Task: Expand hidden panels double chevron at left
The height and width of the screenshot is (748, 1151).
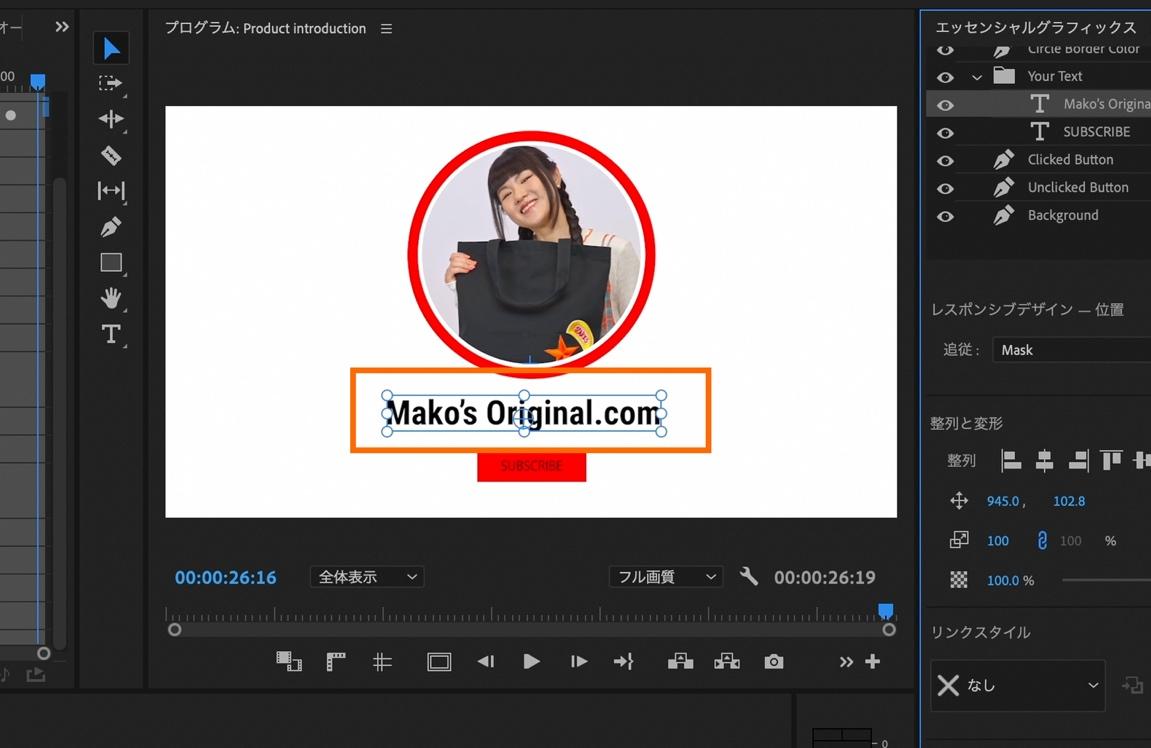Action: (x=62, y=26)
